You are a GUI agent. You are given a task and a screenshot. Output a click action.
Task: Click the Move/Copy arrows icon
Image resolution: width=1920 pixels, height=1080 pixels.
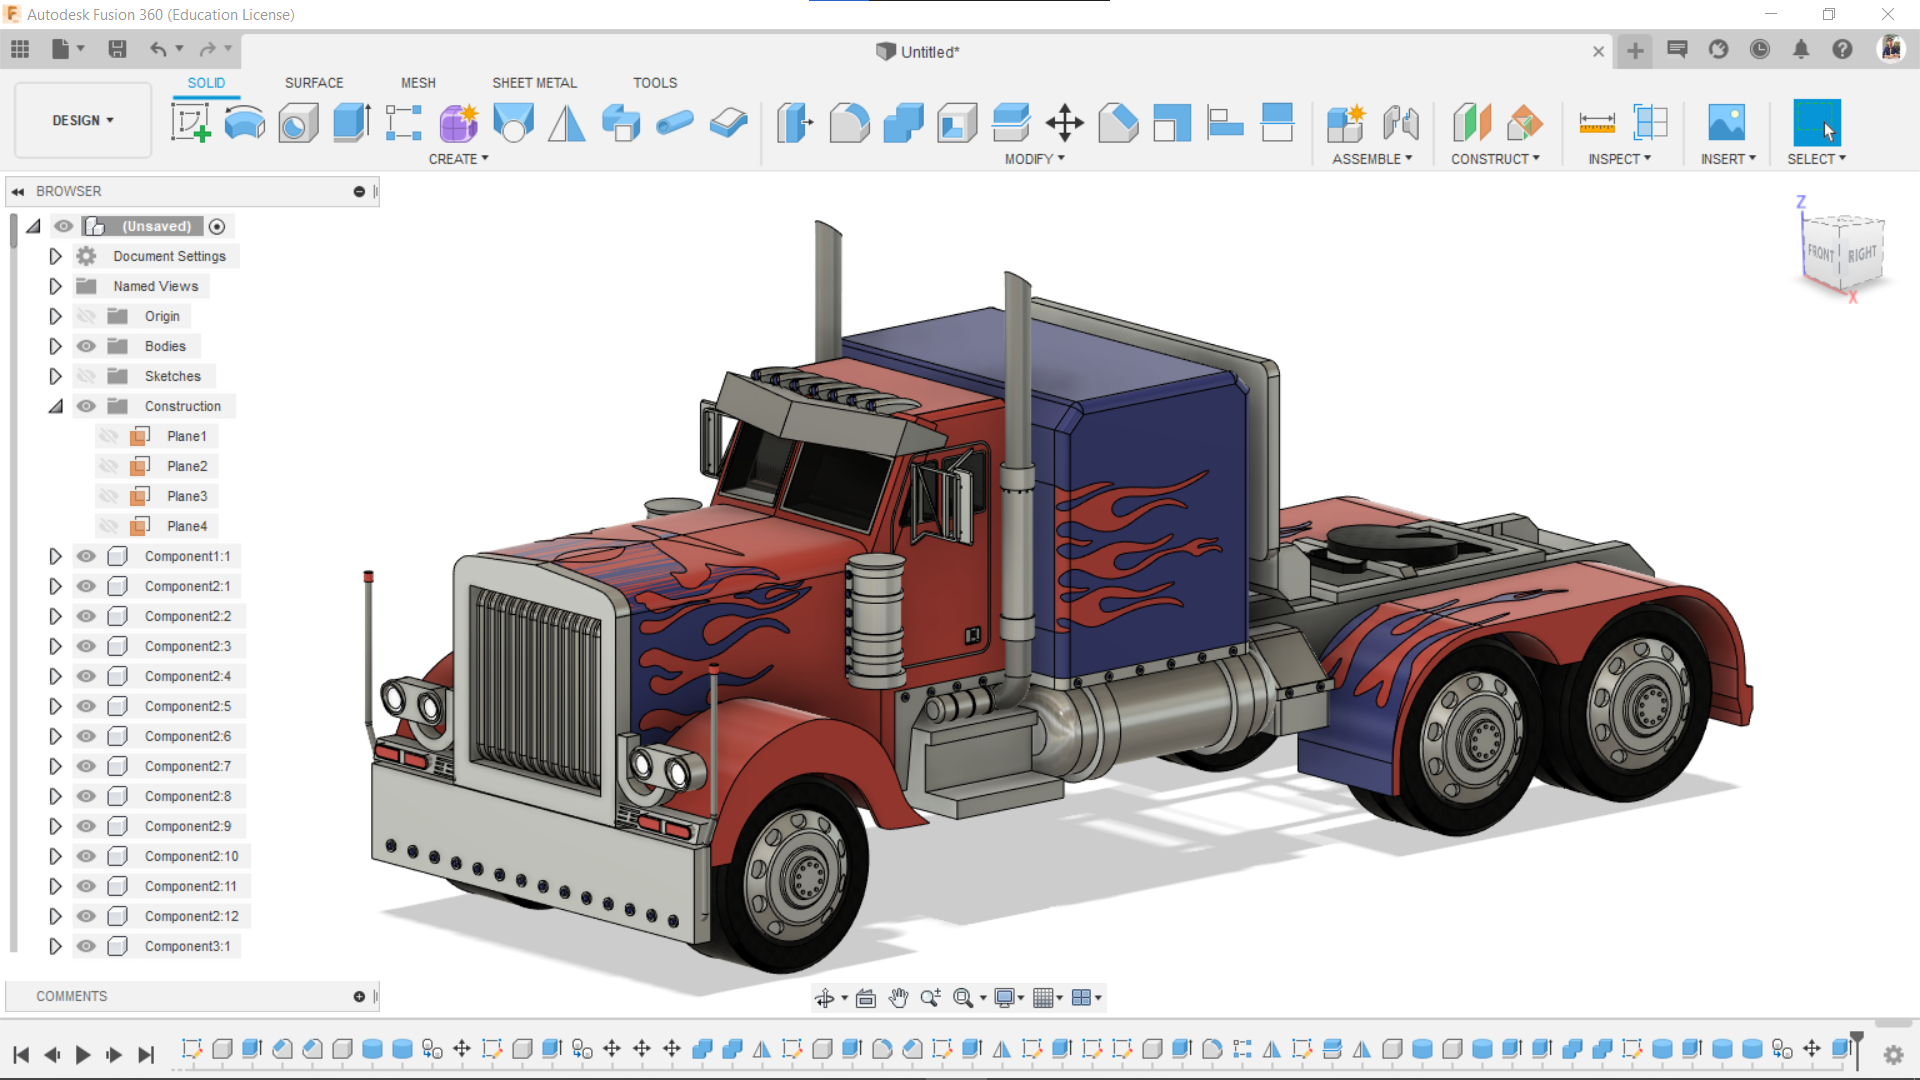1064,123
